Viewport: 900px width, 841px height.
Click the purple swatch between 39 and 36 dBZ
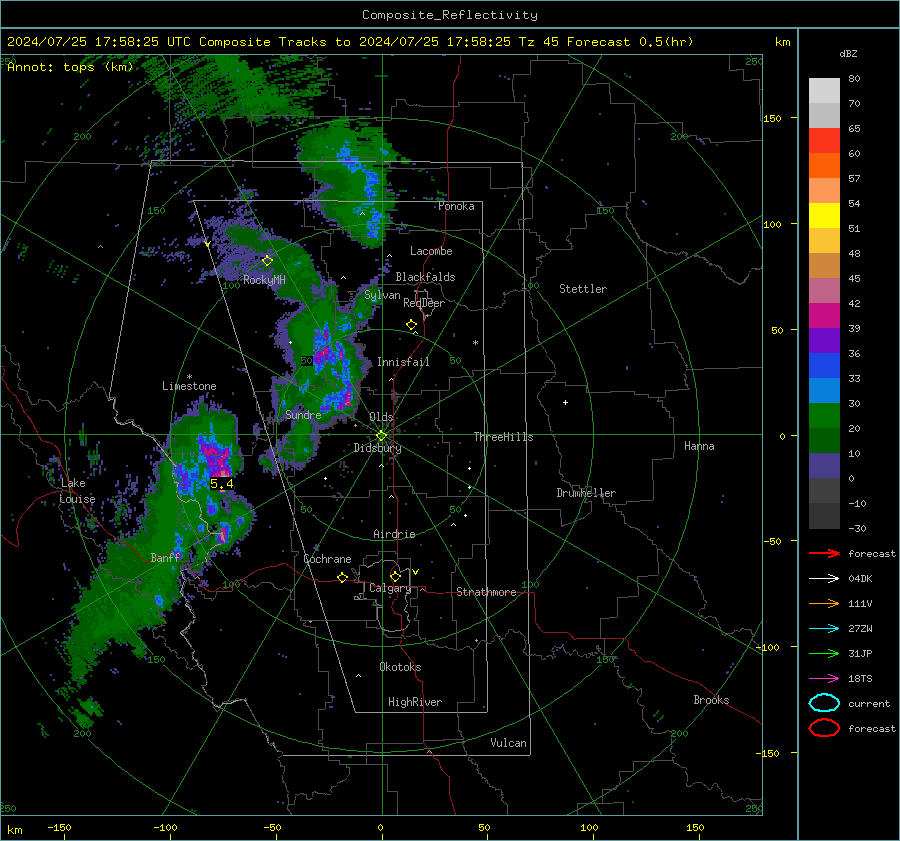pyautogui.click(x=824, y=341)
